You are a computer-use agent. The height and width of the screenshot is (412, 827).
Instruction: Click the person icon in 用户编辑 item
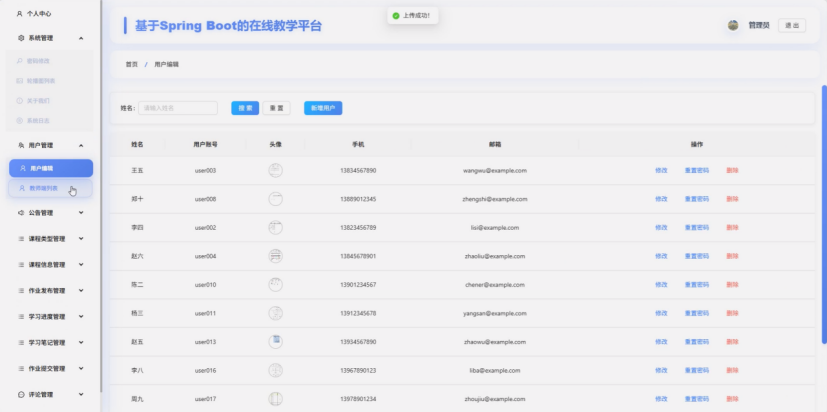[x=23, y=168]
